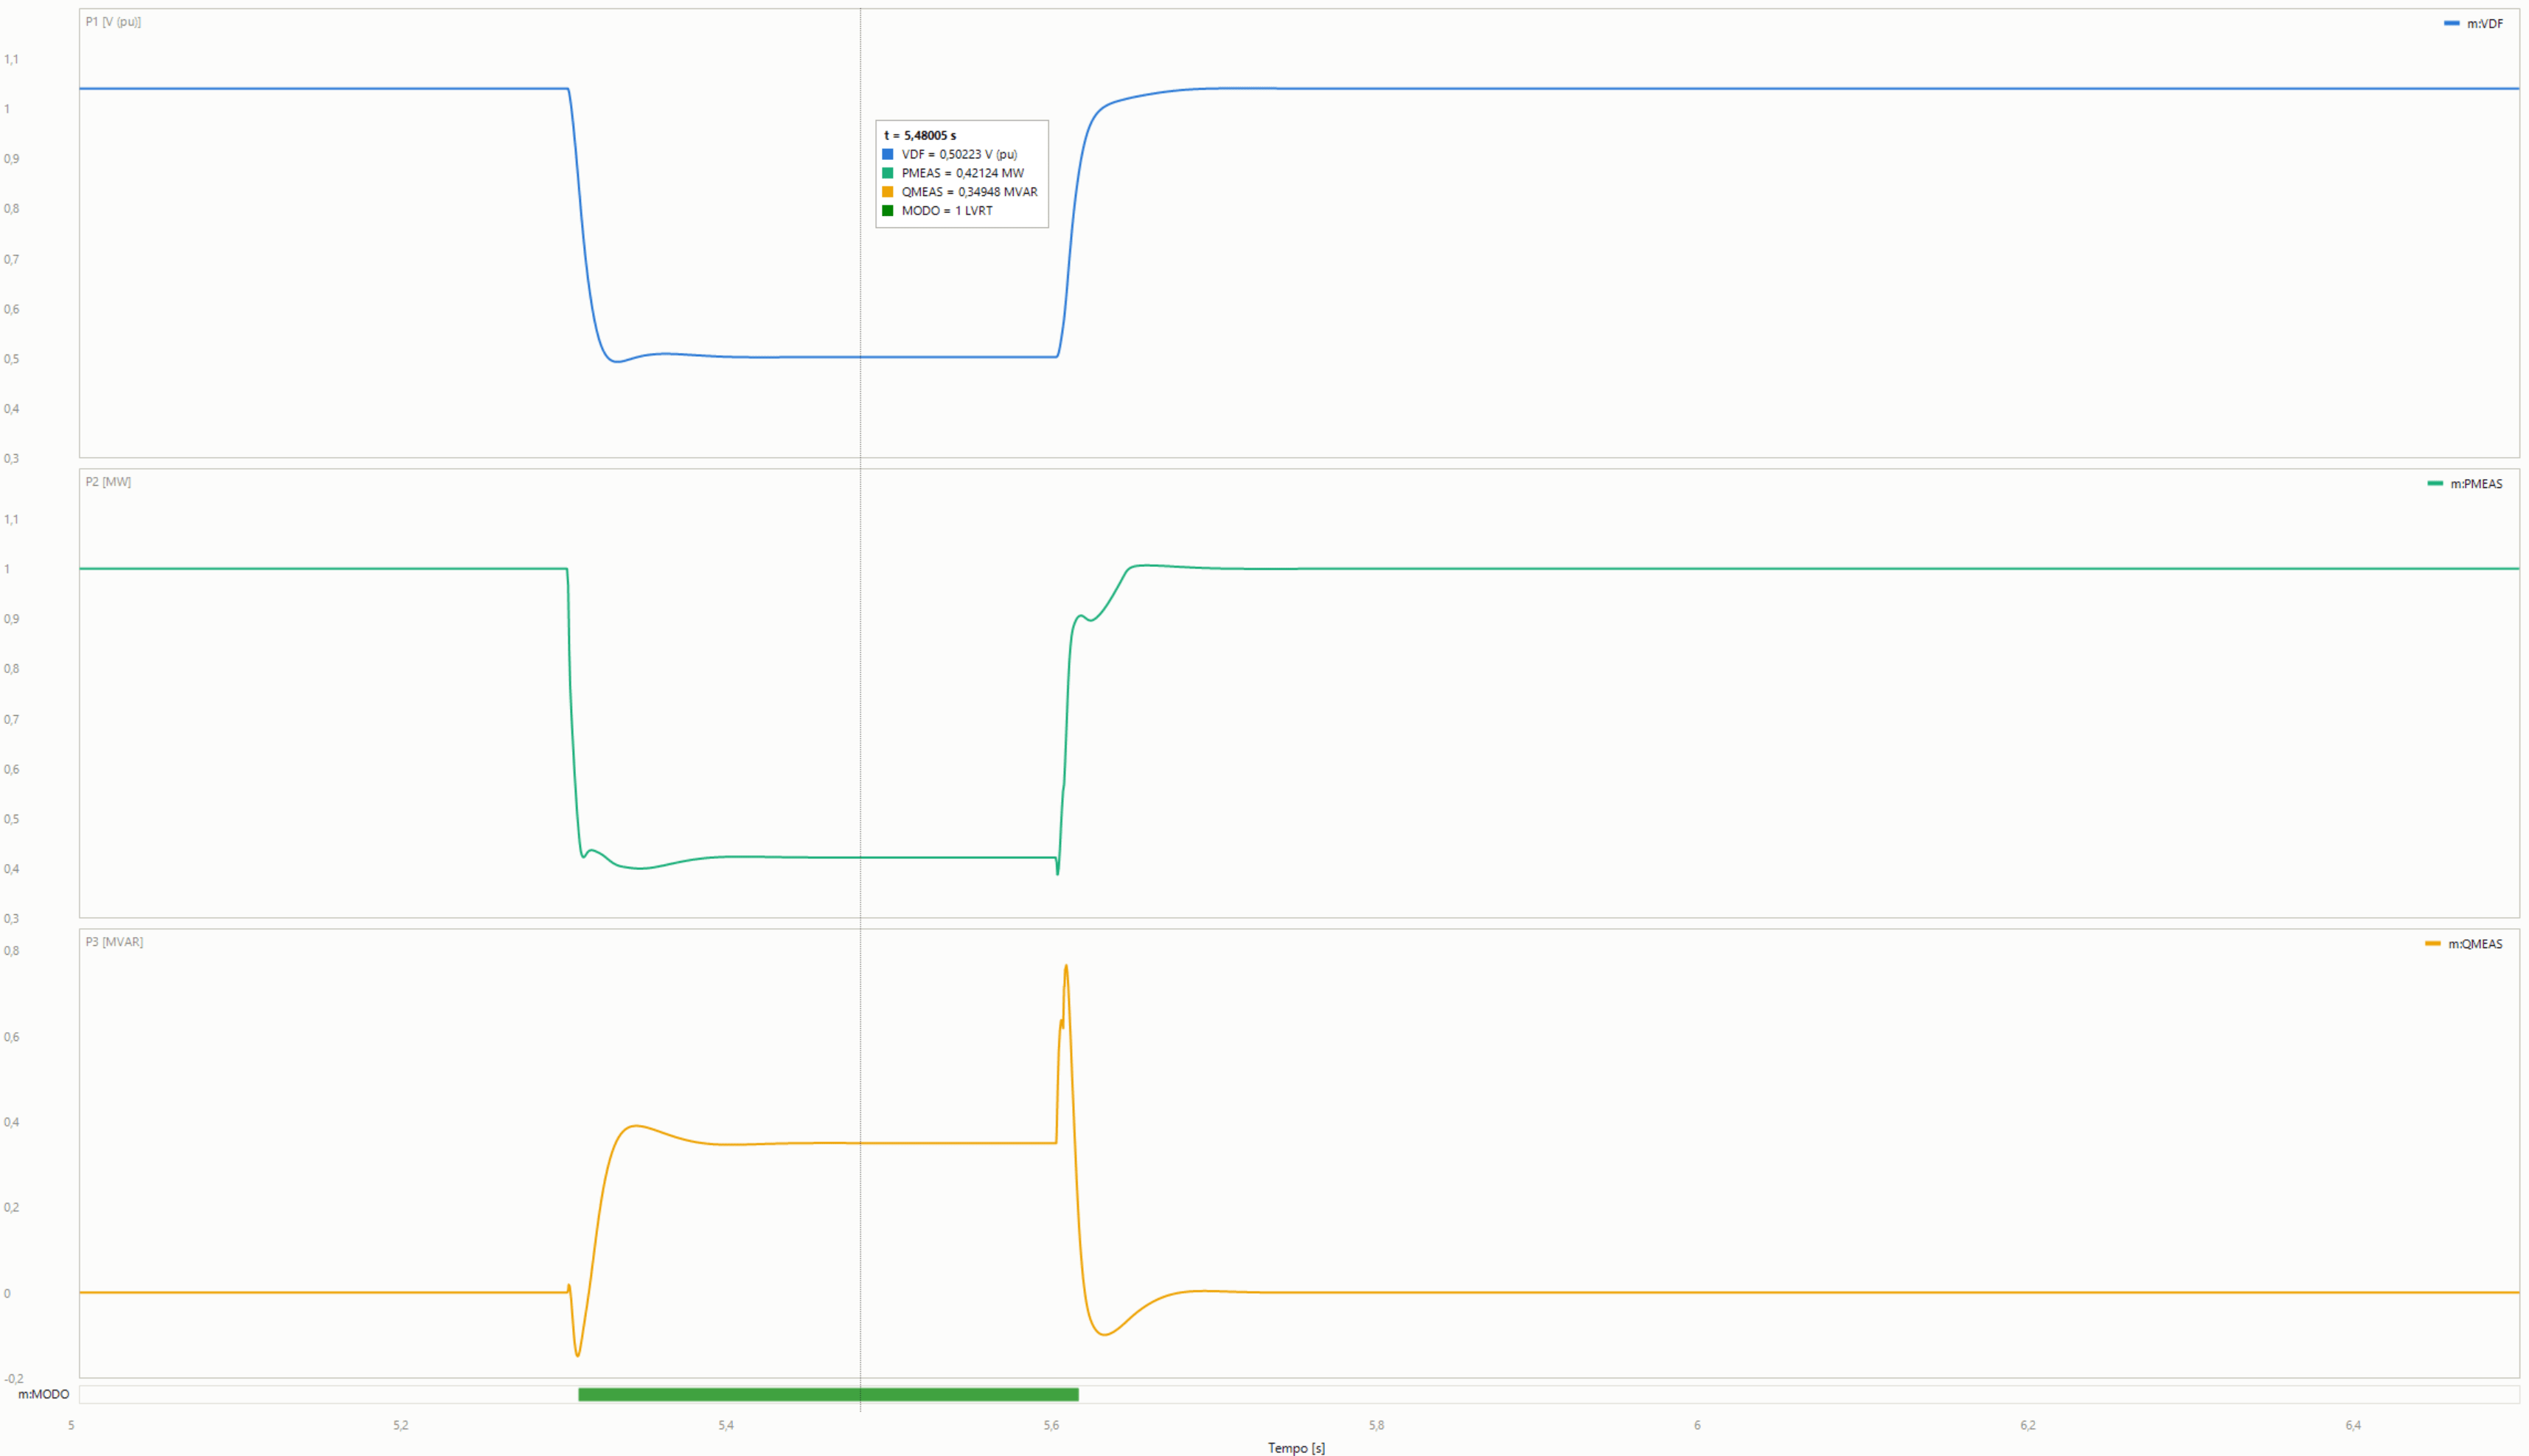This screenshot has width=2529, height=1456.
Task: Click the dark green MODO swatch in tooltip
Action: click(888, 211)
